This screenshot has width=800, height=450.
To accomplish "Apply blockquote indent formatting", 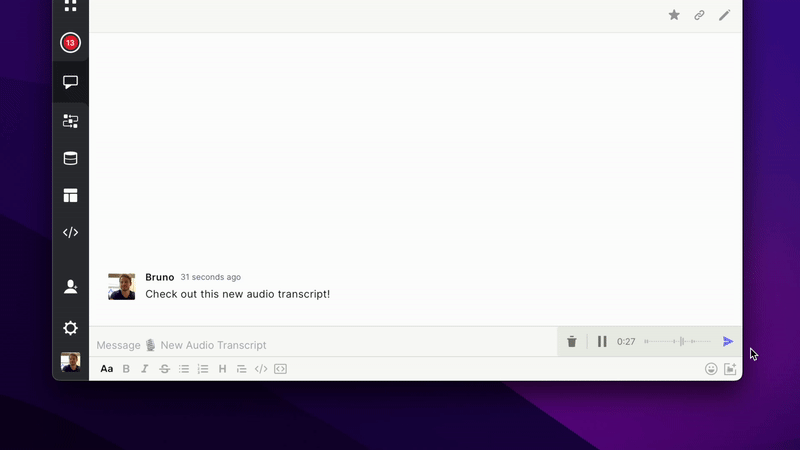I will pos(241,369).
